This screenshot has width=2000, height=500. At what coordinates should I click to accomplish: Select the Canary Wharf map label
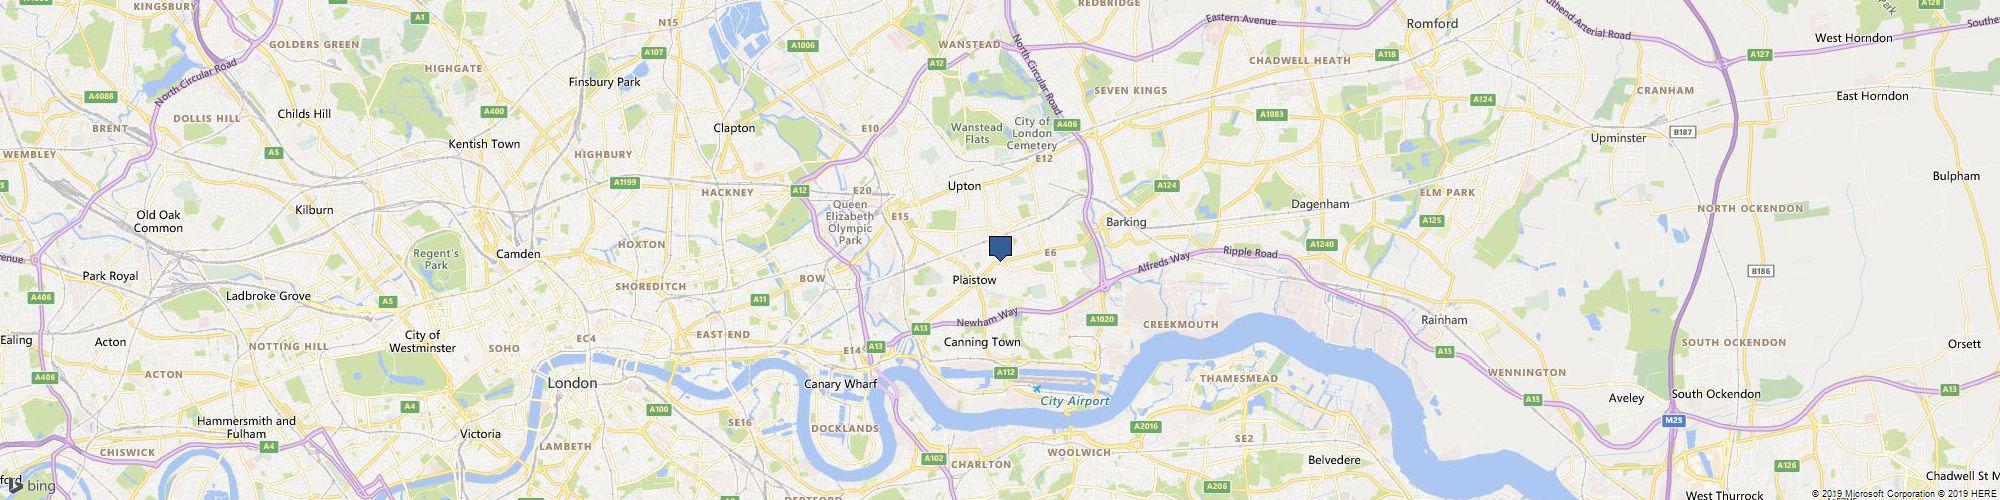(841, 384)
